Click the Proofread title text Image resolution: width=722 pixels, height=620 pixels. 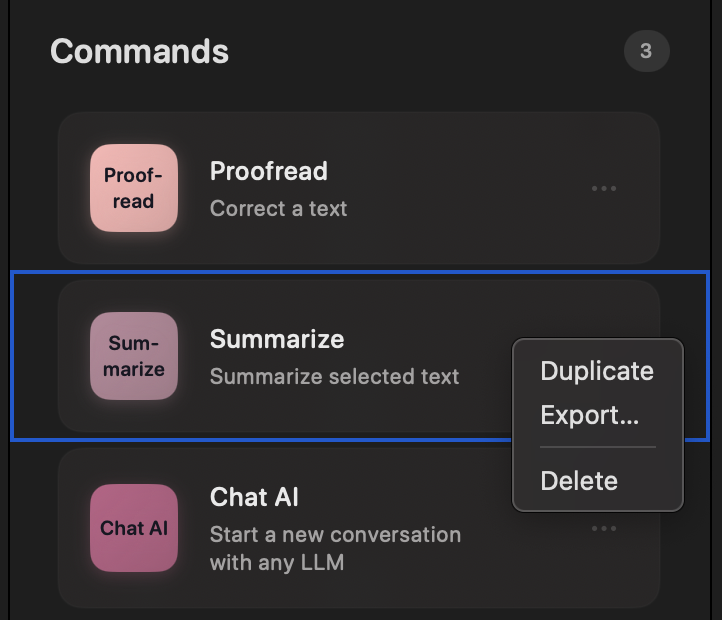click(x=268, y=171)
